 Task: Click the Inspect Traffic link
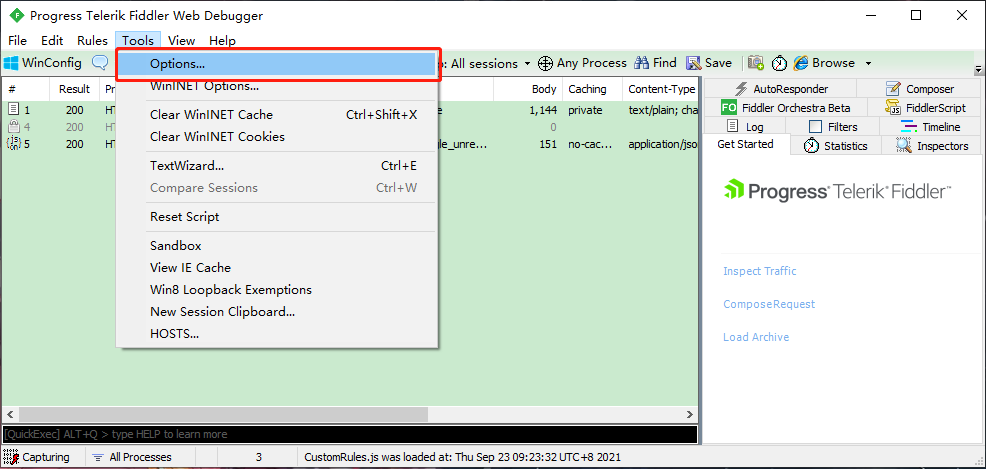tap(760, 271)
